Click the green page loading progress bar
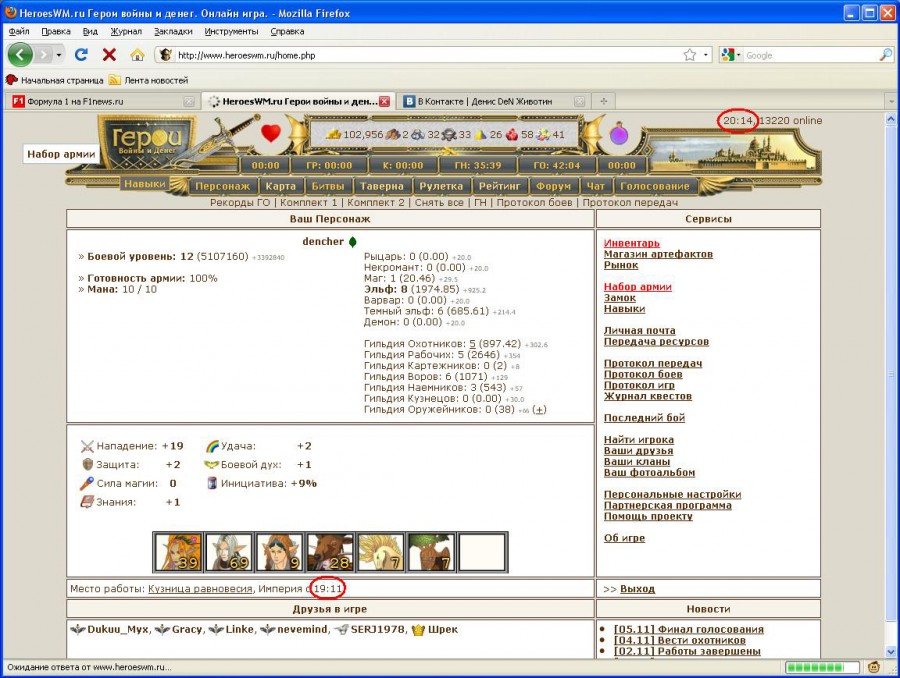 pos(822,667)
